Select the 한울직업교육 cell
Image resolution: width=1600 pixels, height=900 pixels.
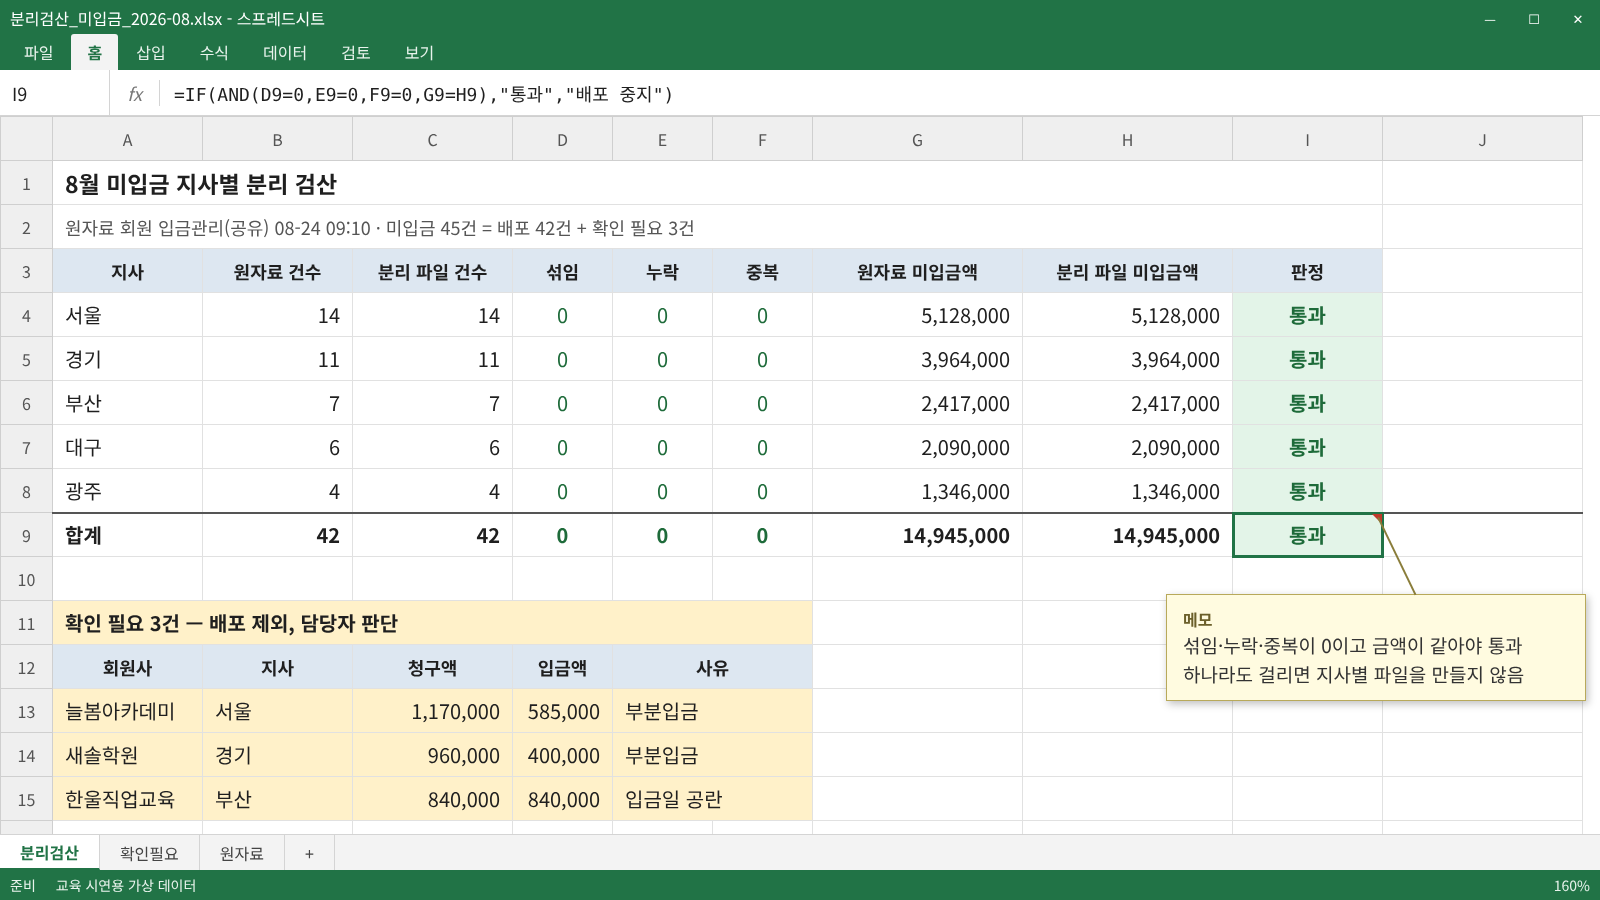pos(127,799)
